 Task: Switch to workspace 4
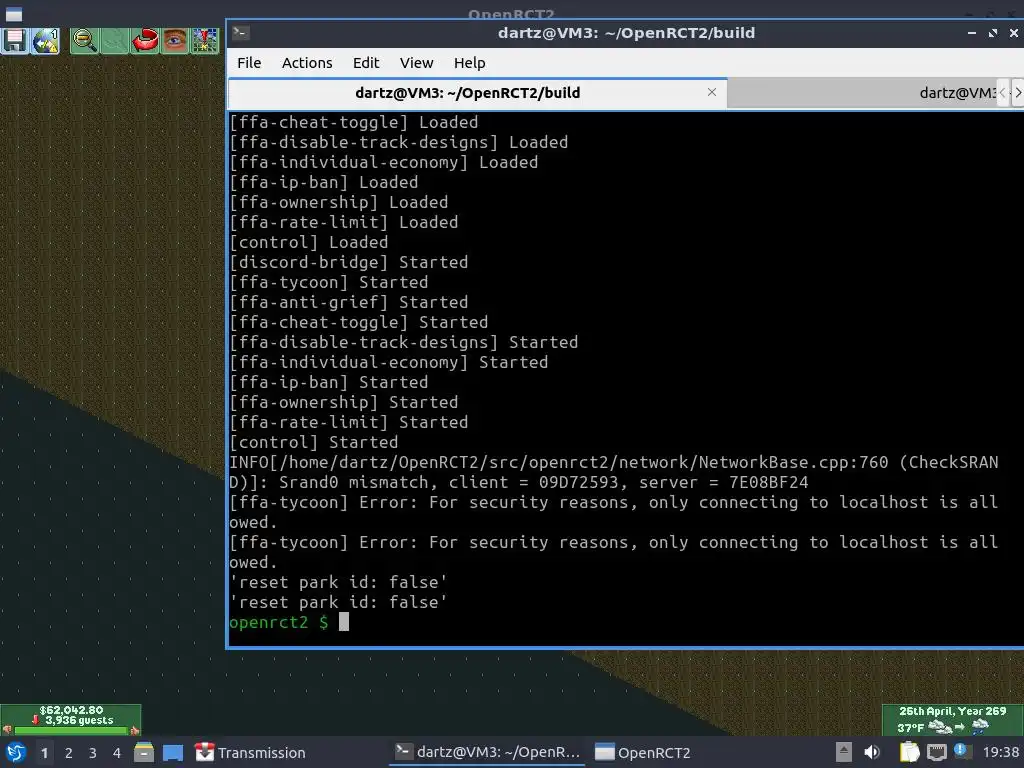[x=117, y=753]
